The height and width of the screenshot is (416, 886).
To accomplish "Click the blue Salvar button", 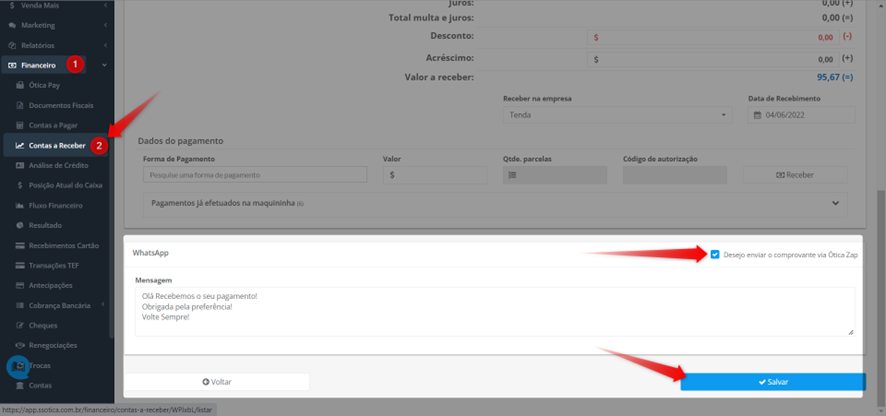I will [x=772, y=382].
